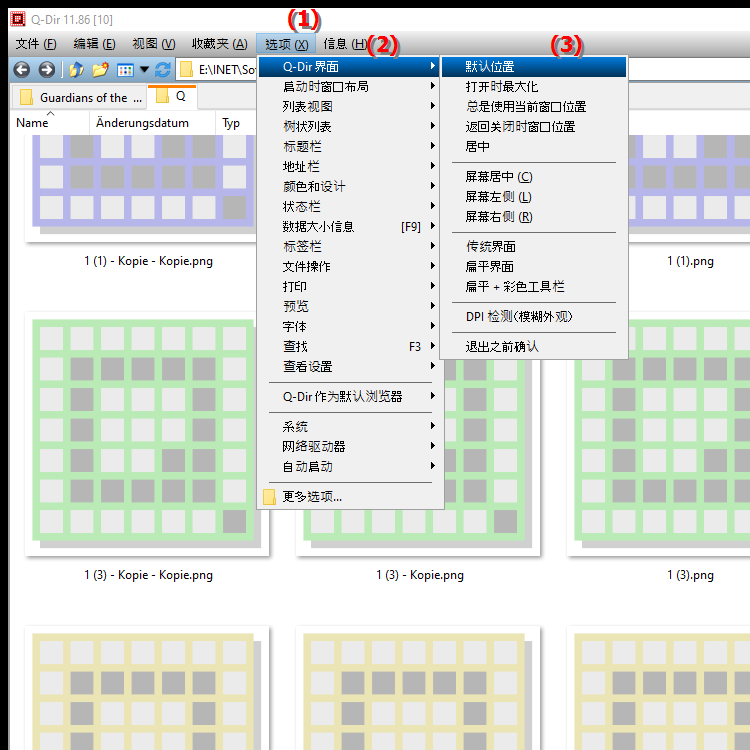This screenshot has height=750, width=750.
Task: Open the 查找 F3 submenu
Action: tap(350, 346)
